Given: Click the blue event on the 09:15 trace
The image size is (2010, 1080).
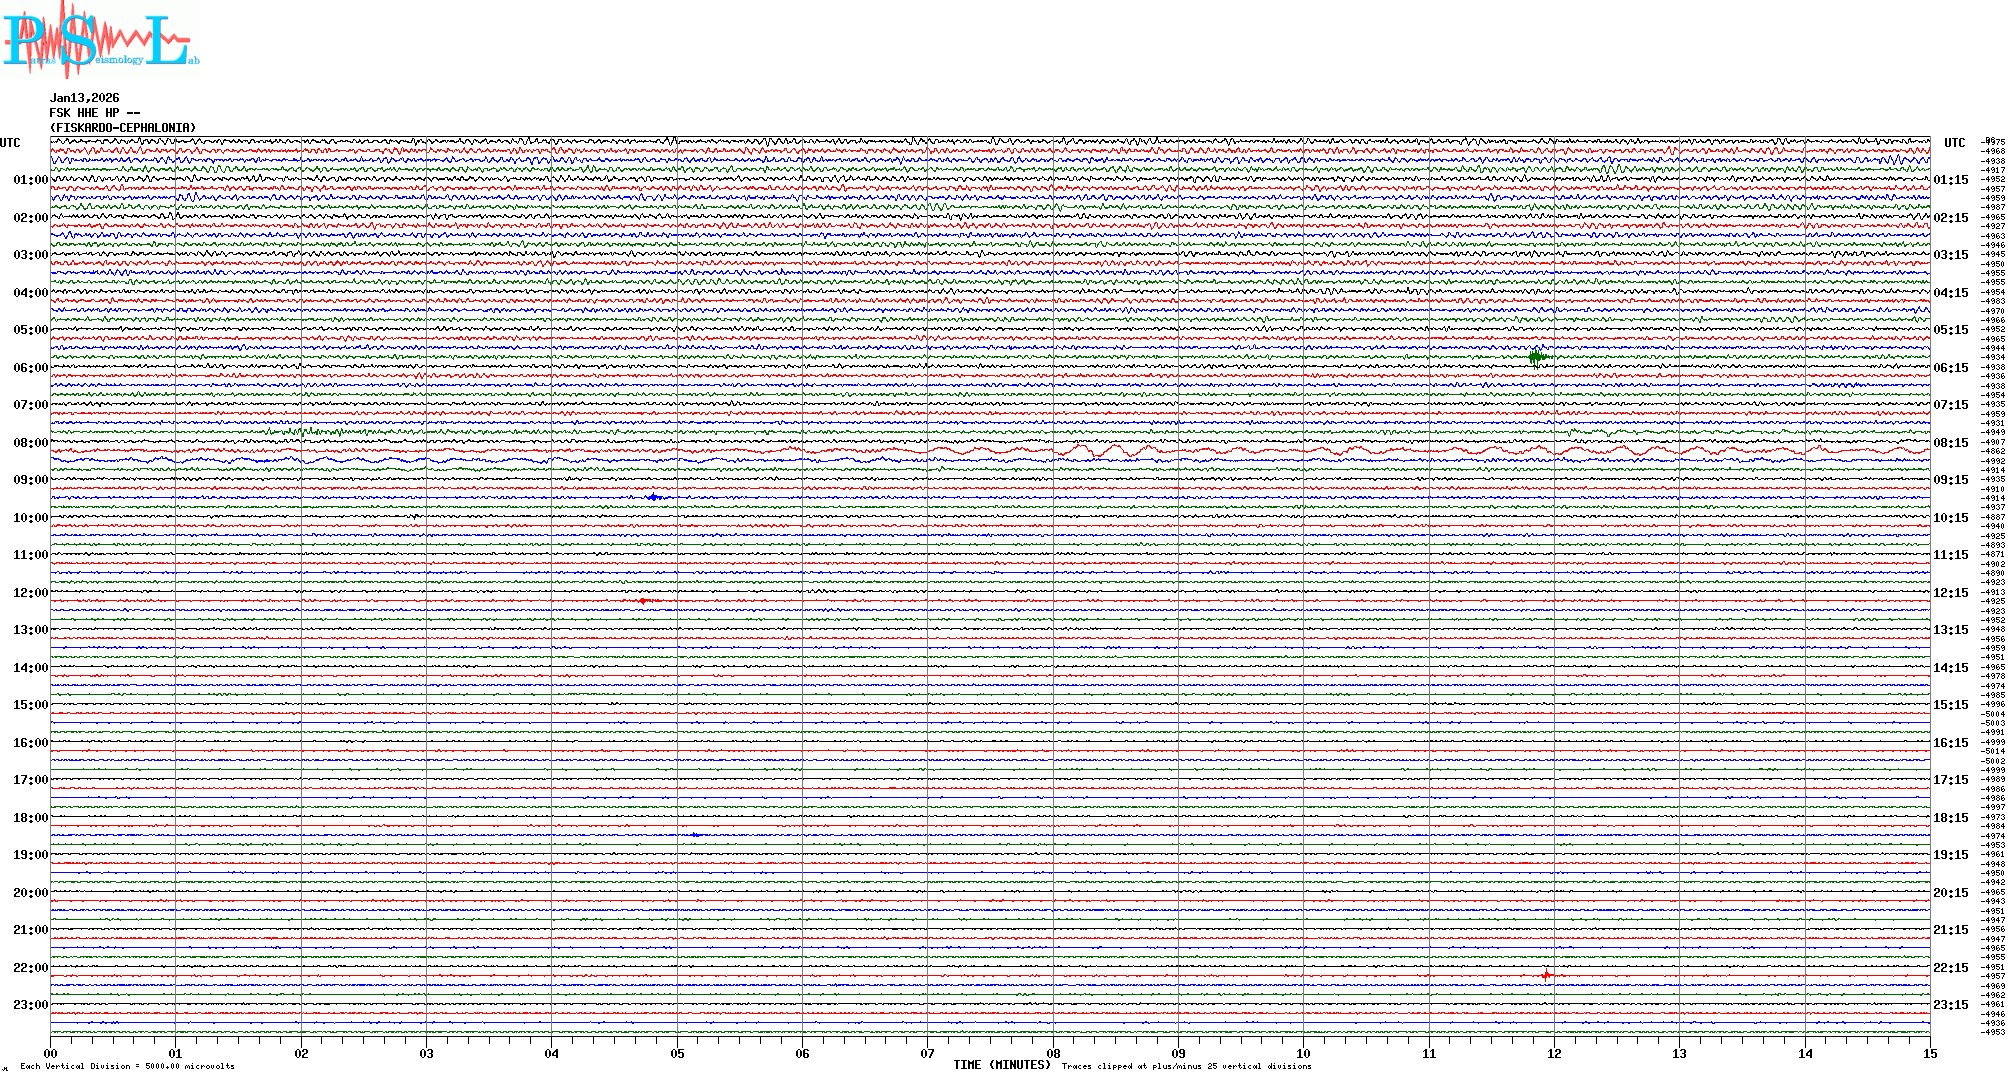Looking at the screenshot, I should tap(654, 497).
